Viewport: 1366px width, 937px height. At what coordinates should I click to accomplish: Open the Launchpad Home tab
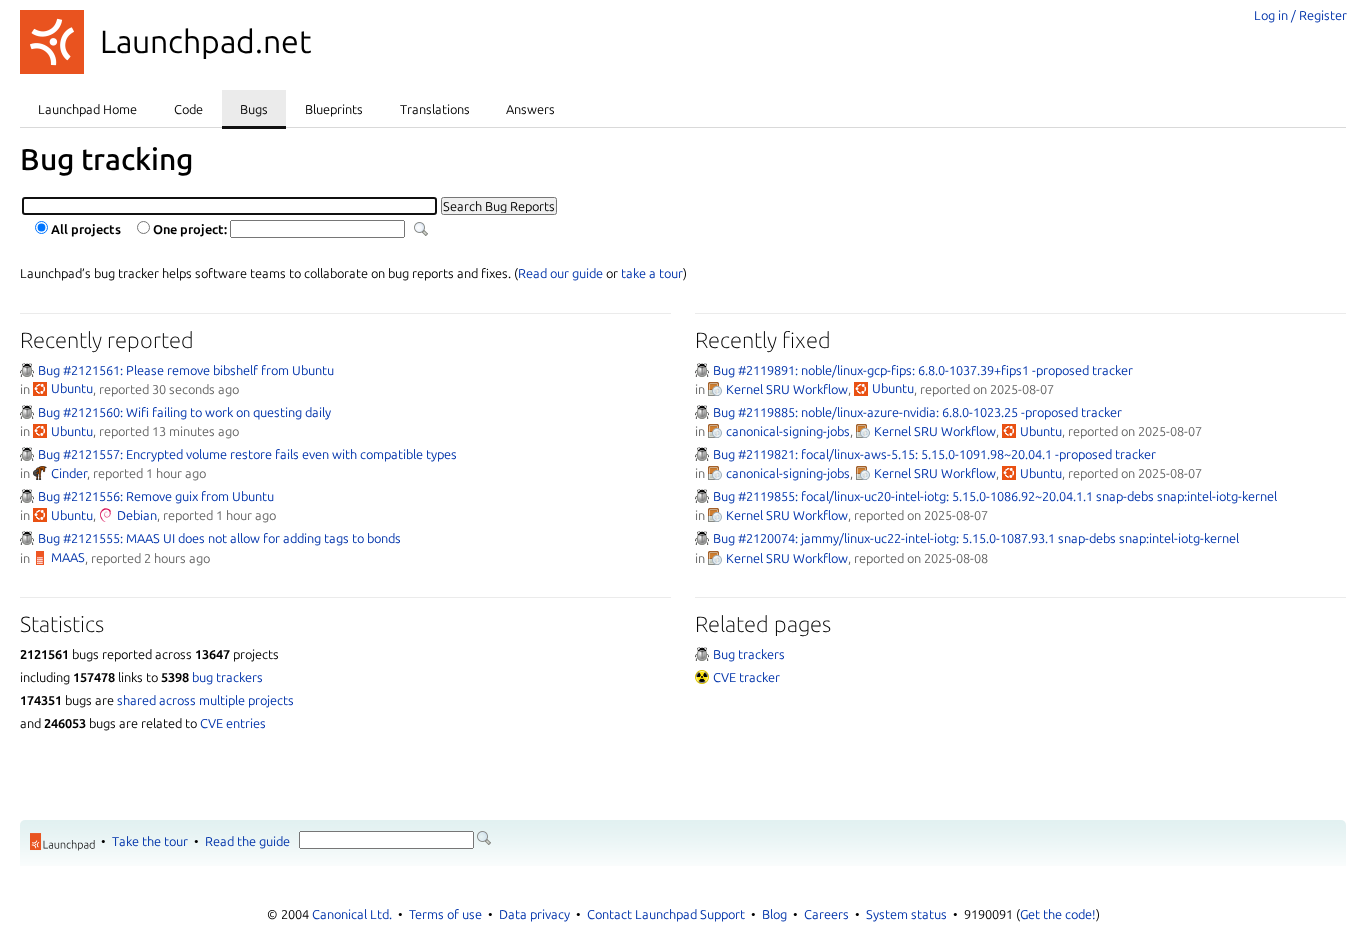click(87, 109)
